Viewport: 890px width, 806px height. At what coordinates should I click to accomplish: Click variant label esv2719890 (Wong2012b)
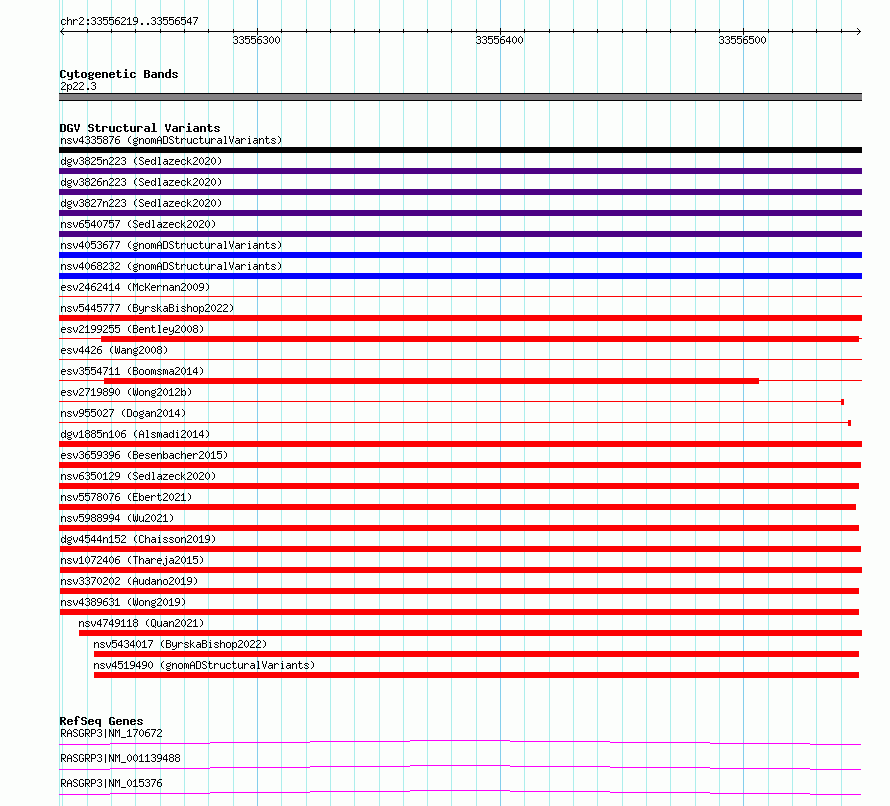(126, 392)
